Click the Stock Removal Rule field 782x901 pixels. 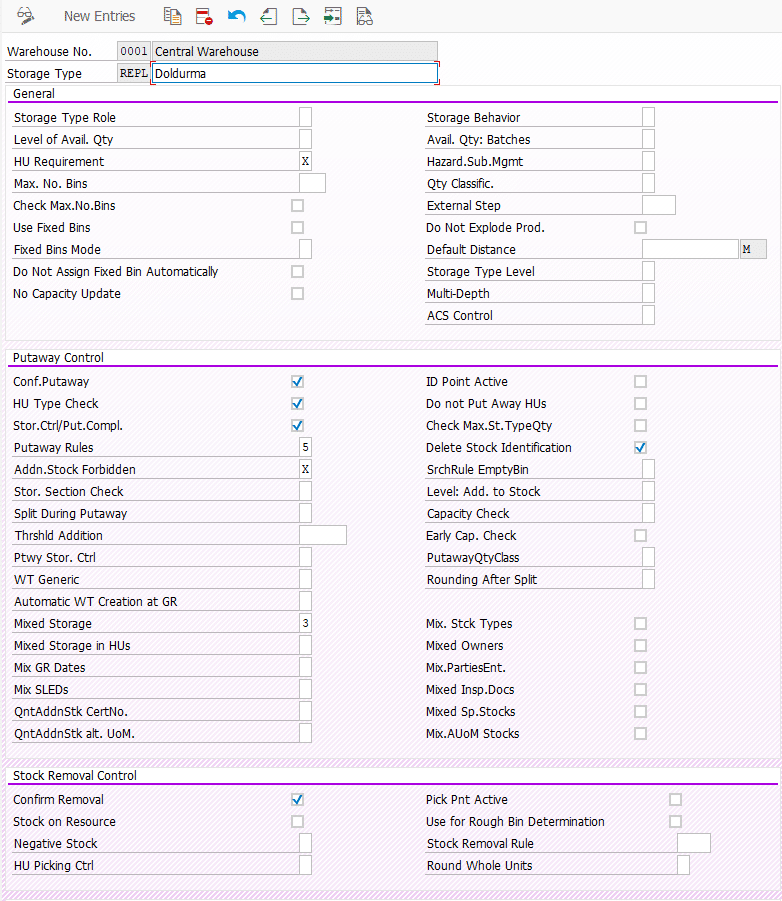click(x=693, y=844)
